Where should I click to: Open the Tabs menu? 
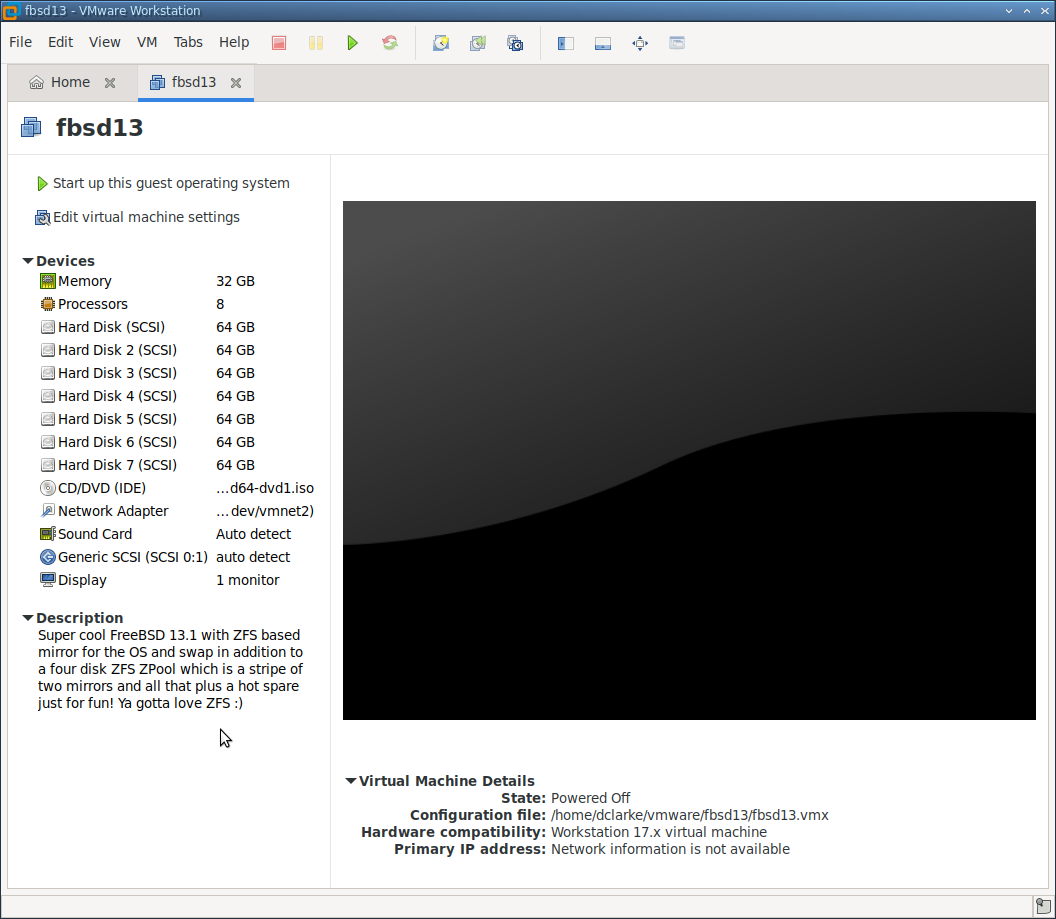coord(188,42)
